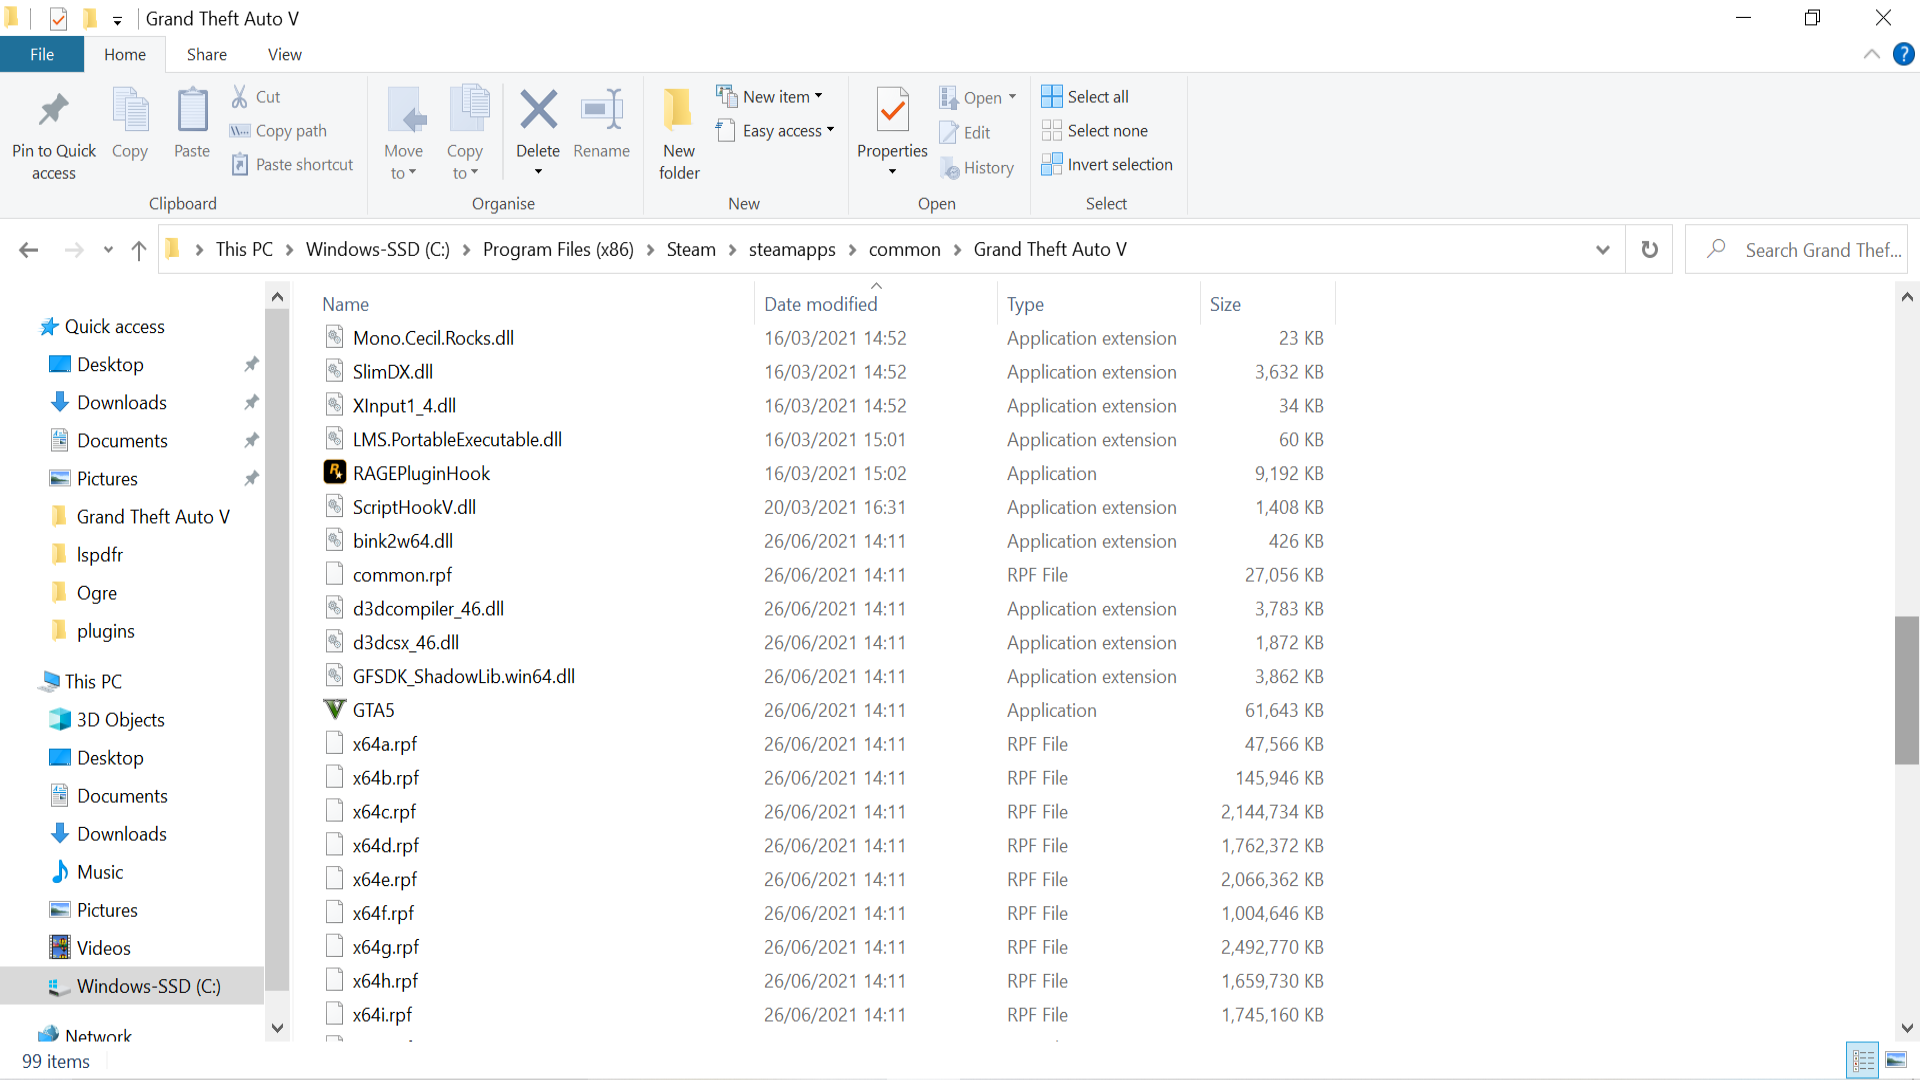Click the Pin to Quick access icon
Image resolution: width=1920 pixels, height=1080 pixels.
54,110
